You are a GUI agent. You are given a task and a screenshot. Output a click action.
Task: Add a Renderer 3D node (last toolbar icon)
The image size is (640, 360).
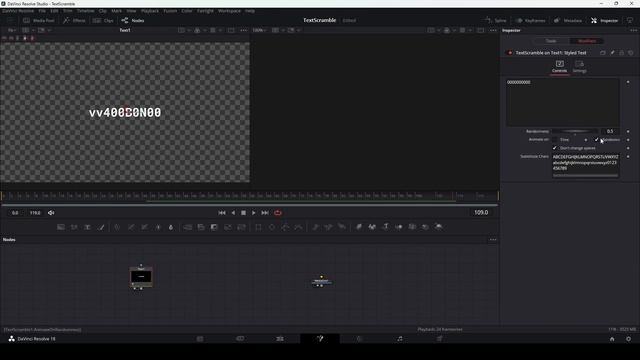[x=439, y=227]
